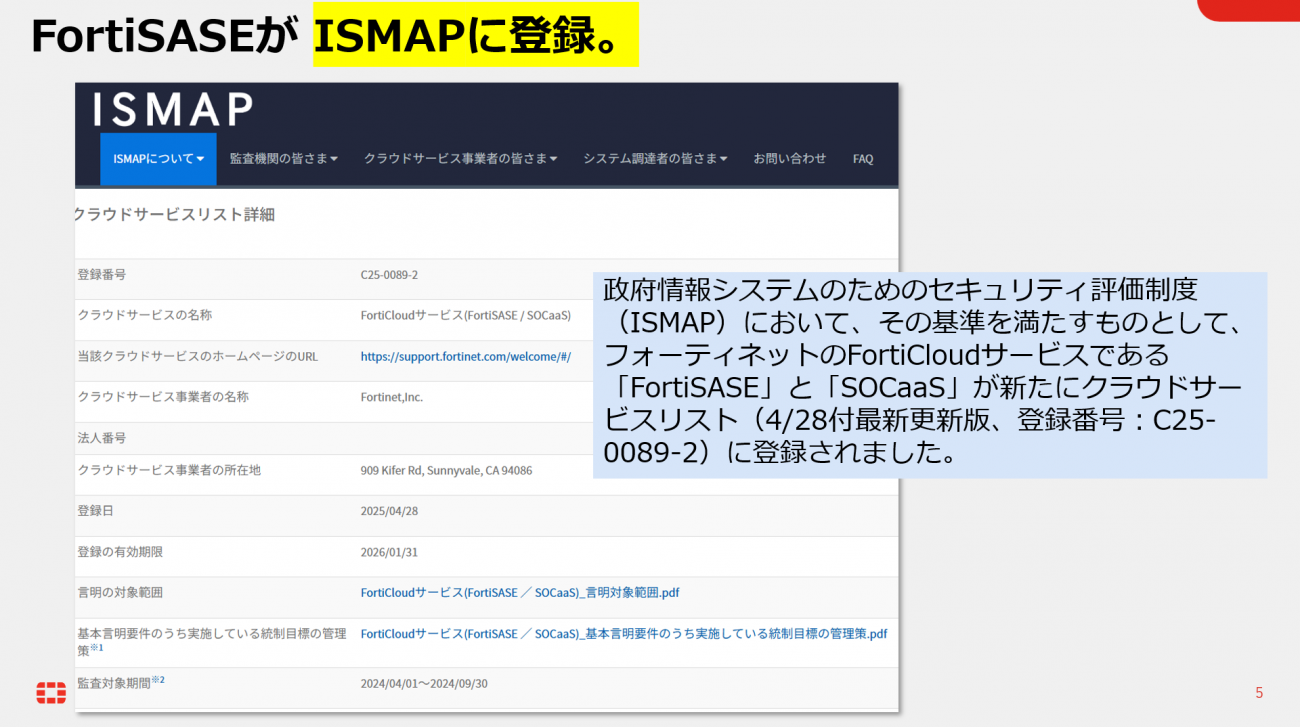Select the blue description text box

click(929, 374)
